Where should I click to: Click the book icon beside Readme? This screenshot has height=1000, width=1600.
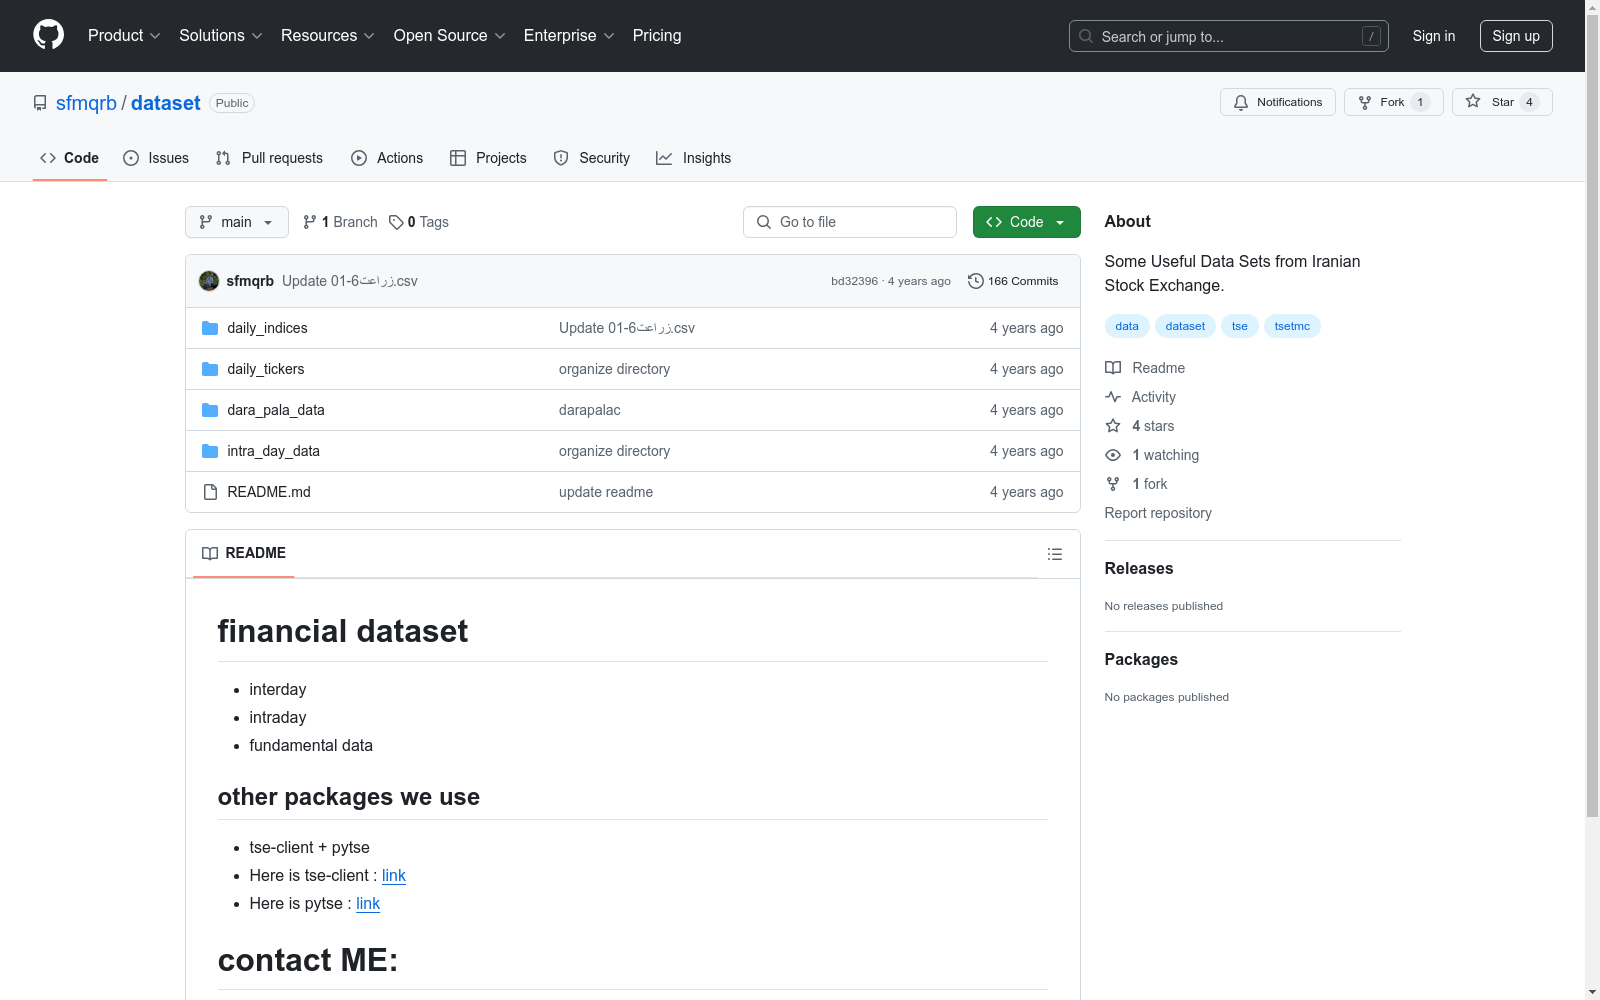click(1113, 368)
